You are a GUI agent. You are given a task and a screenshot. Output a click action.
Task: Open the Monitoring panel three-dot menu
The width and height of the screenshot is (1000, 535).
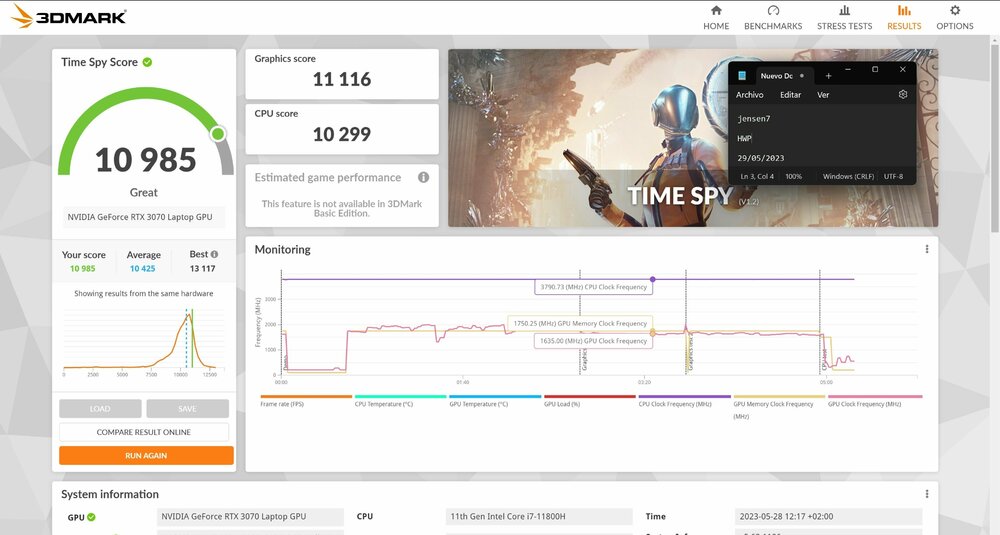pos(927,249)
